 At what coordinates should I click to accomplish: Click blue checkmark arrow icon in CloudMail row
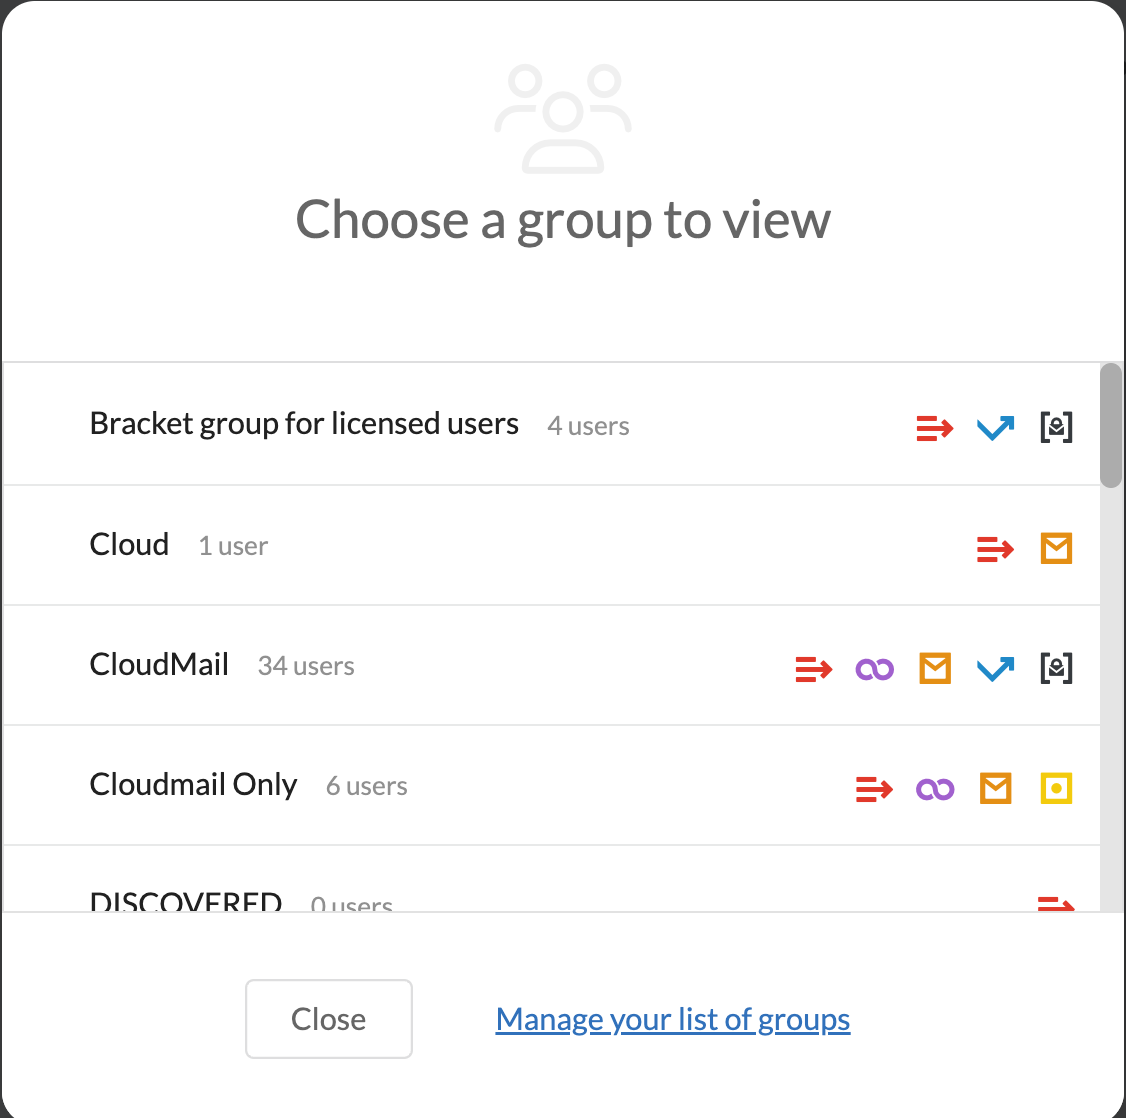point(995,668)
